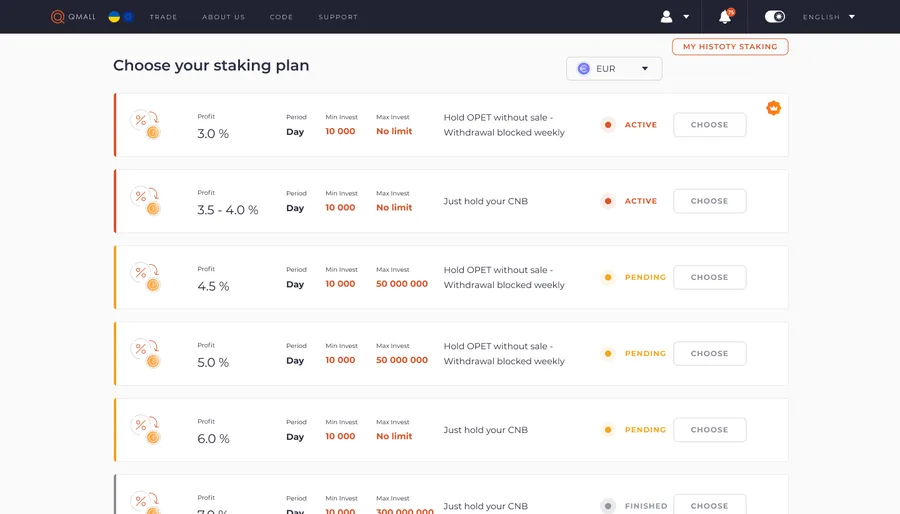
Task: Choose the 6.0 % staking plan
Action: [709, 430]
